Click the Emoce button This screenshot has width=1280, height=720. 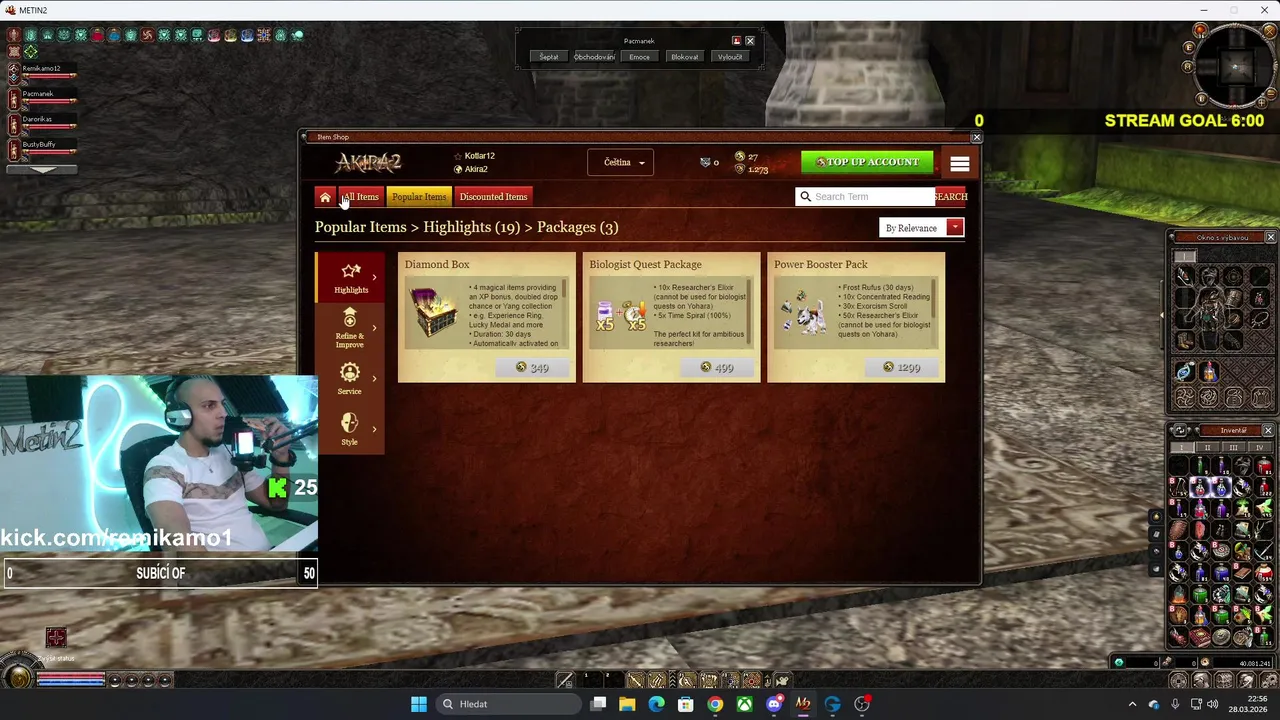[639, 57]
